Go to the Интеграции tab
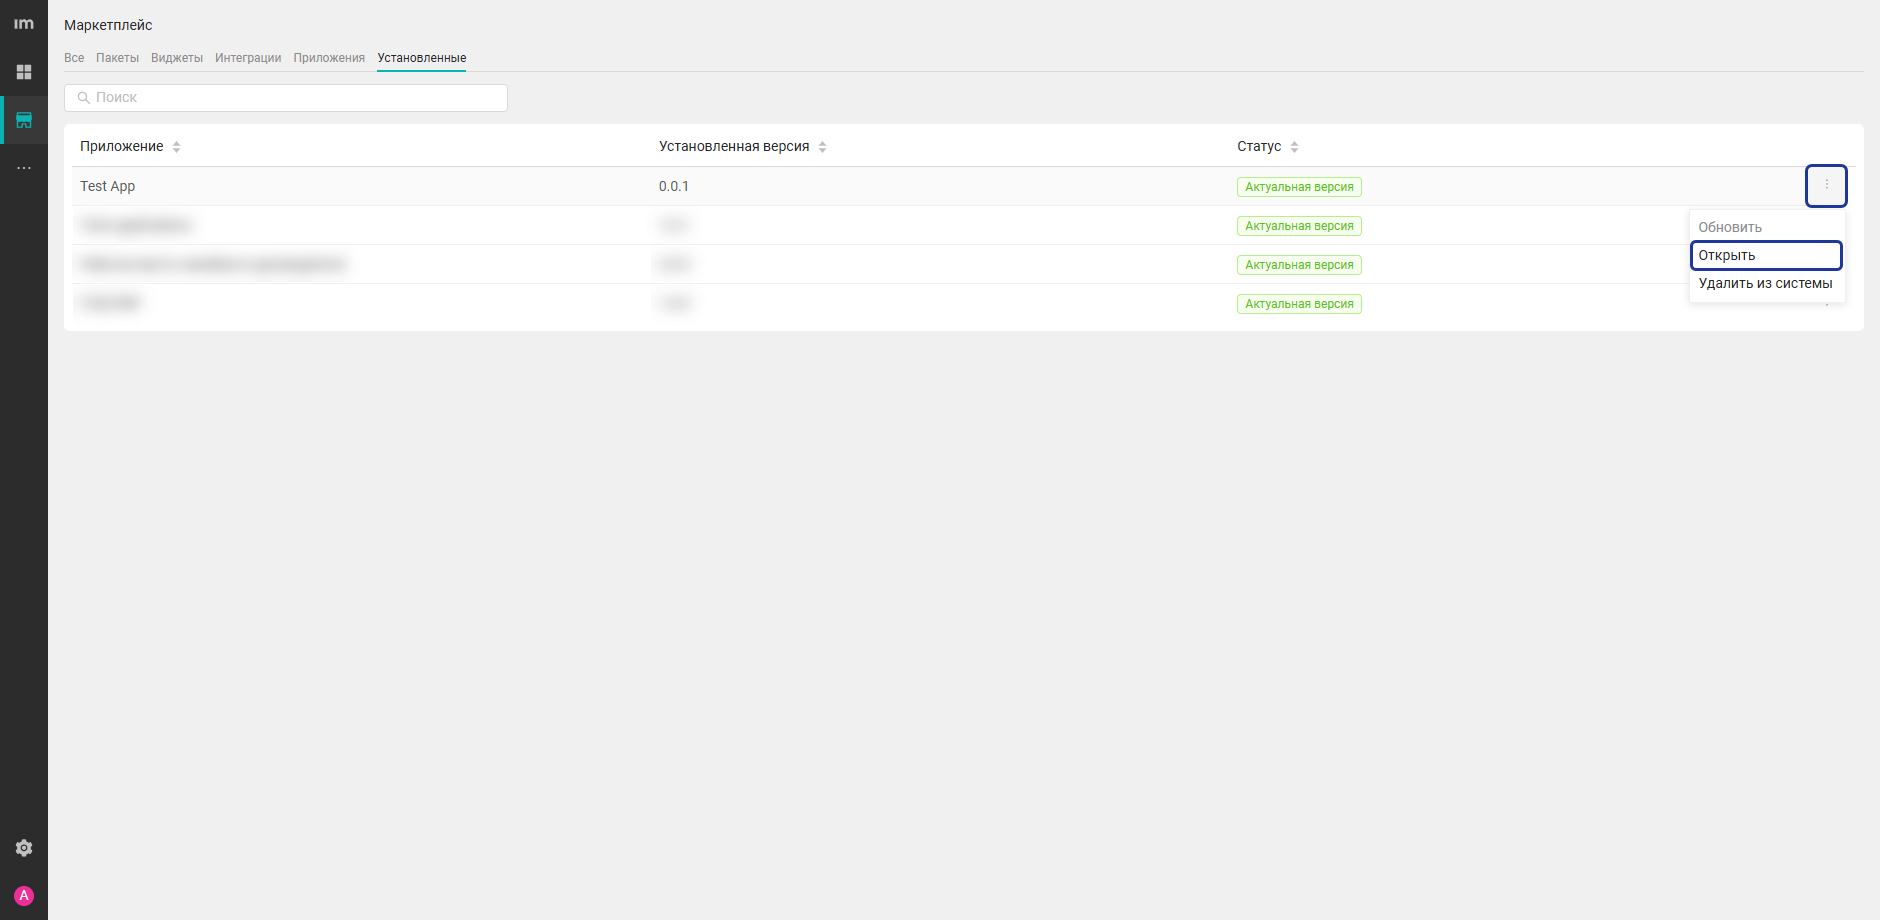 tap(248, 58)
